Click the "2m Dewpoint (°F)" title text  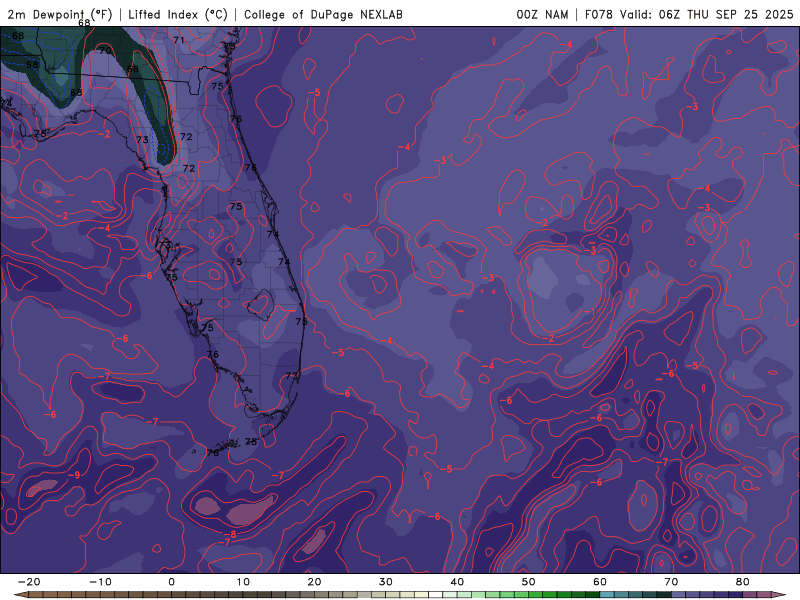[x=60, y=14]
